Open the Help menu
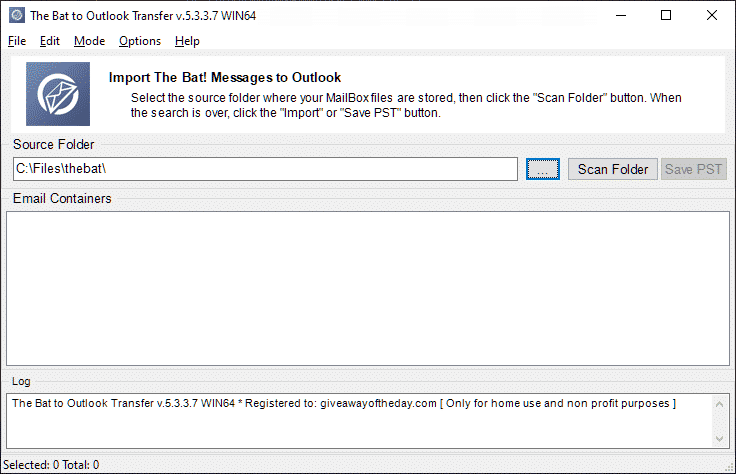This screenshot has width=736, height=474. click(x=187, y=41)
